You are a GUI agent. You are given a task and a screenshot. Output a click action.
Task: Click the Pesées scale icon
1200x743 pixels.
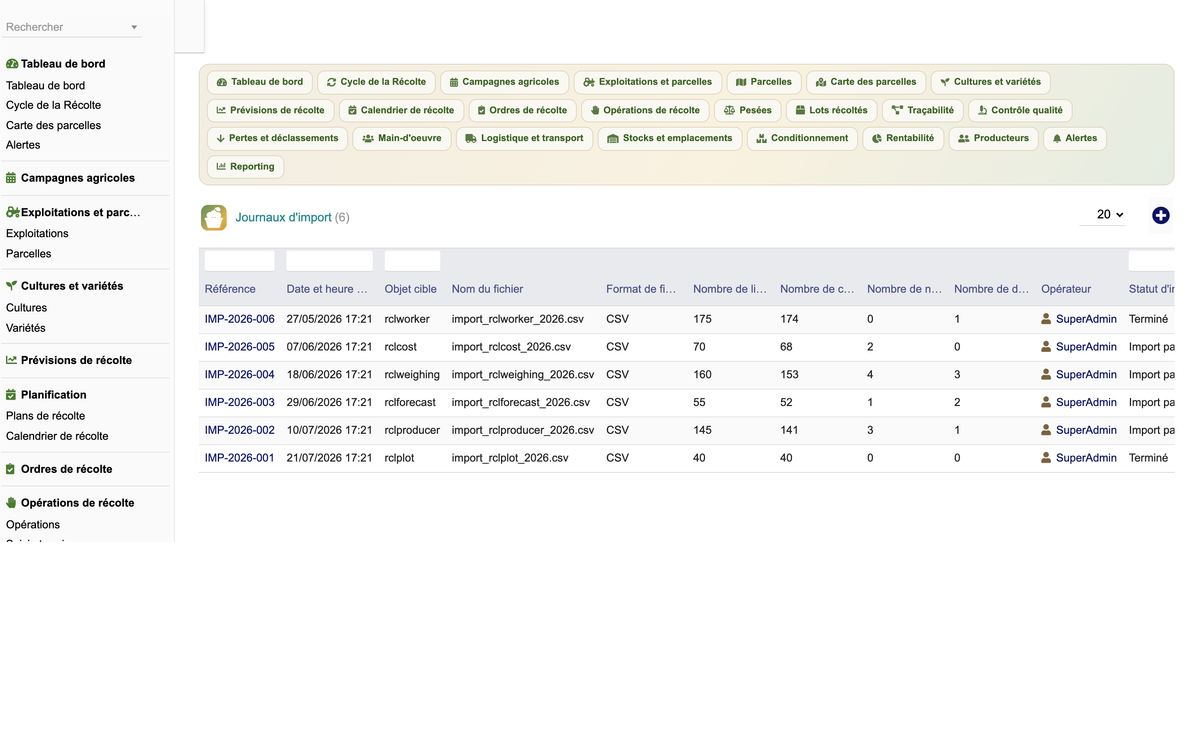(730, 110)
